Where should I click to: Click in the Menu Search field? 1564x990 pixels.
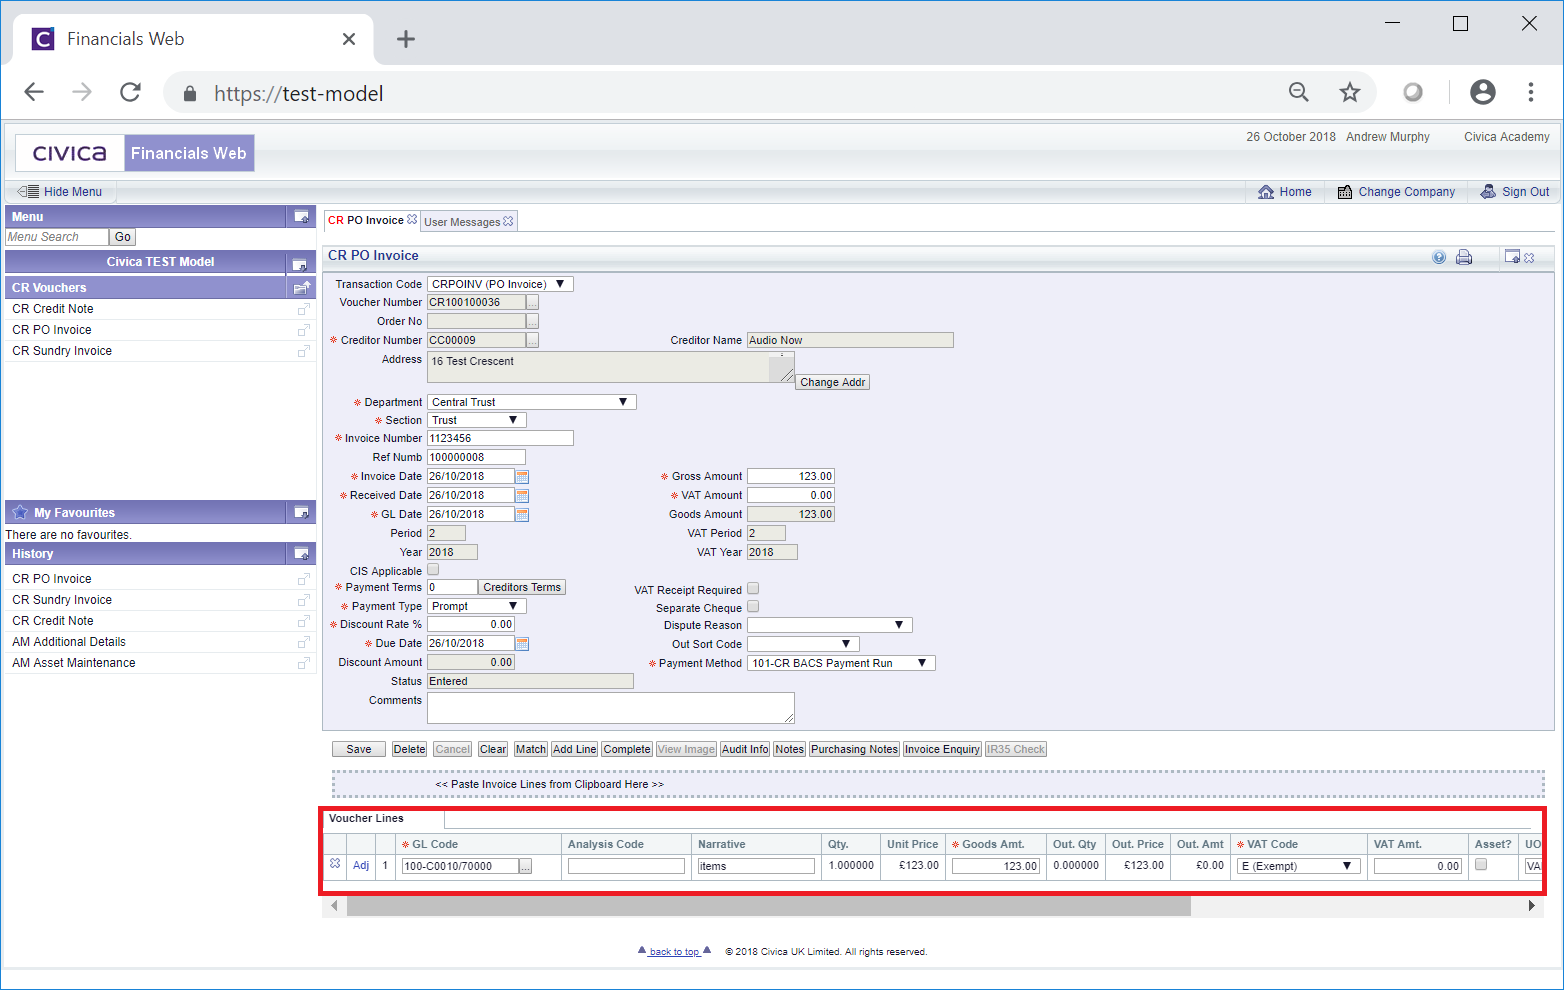pyautogui.click(x=57, y=237)
